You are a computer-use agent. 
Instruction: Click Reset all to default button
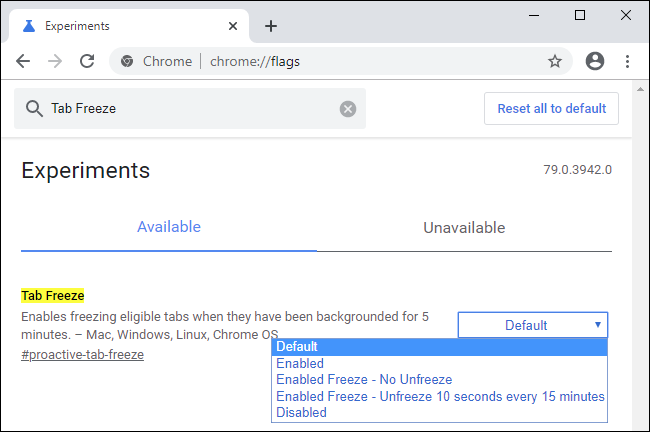[x=551, y=108]
